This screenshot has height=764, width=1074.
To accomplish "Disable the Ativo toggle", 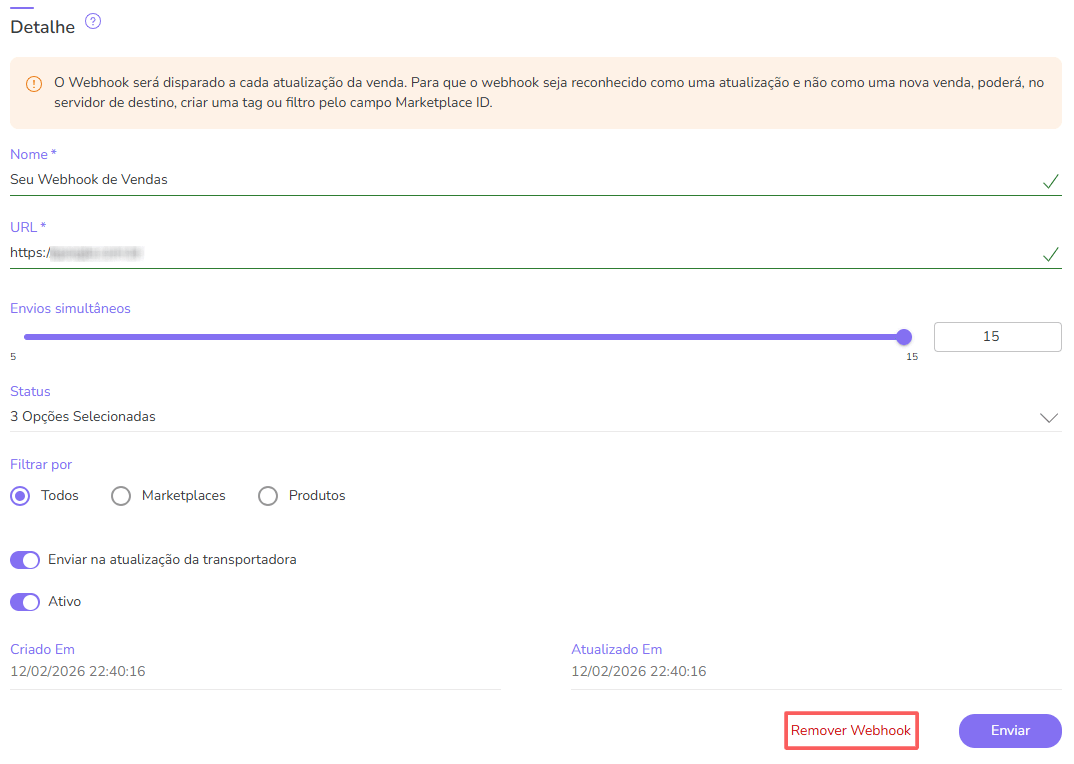I will (x=24, y=602).
